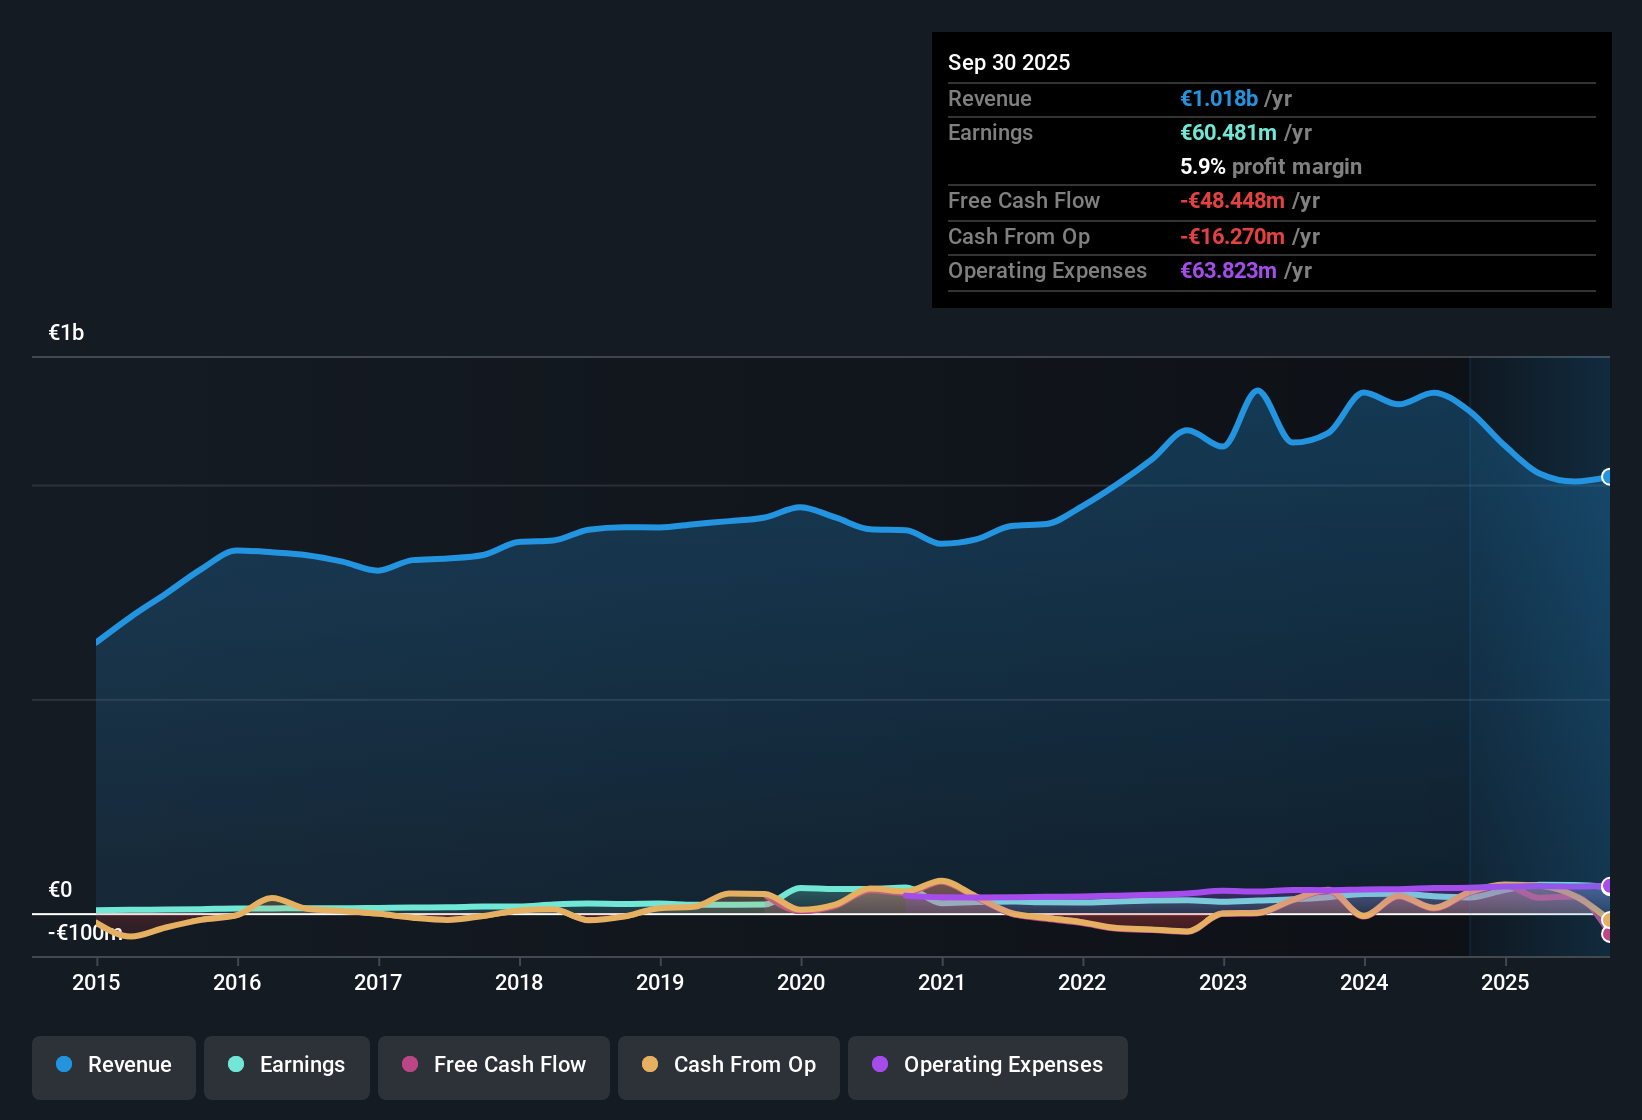Open the Operating Expenses detail row

[1270, 270]
